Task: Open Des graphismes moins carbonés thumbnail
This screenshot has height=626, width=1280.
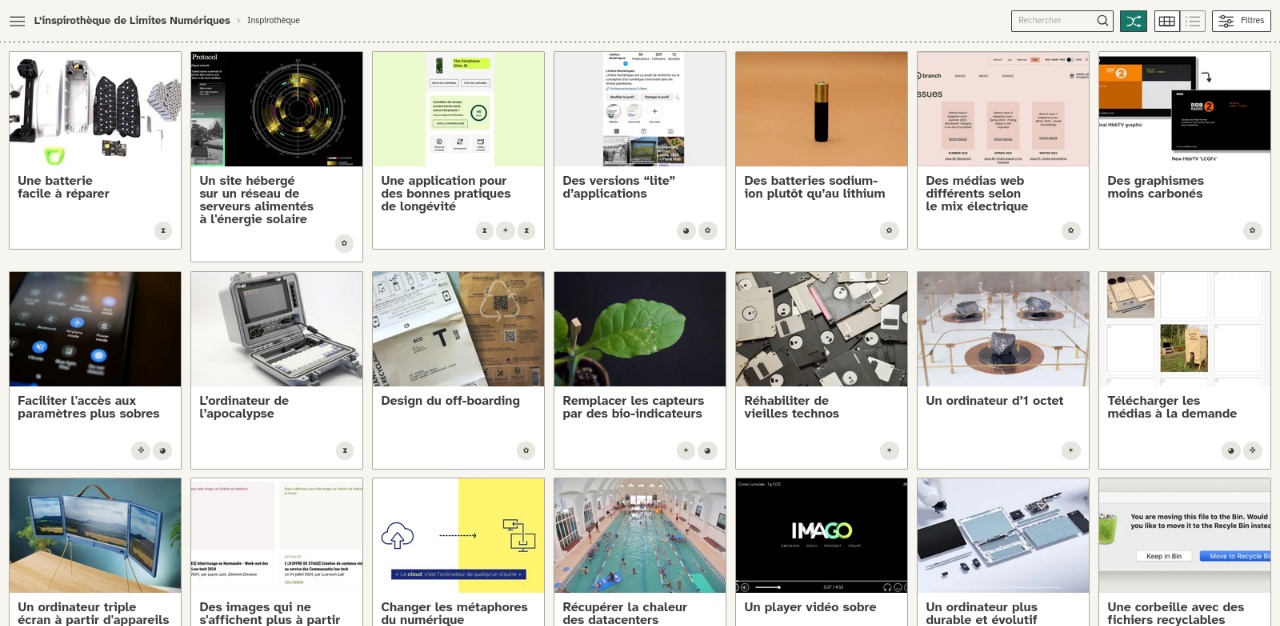Action: click(1184, 109)
